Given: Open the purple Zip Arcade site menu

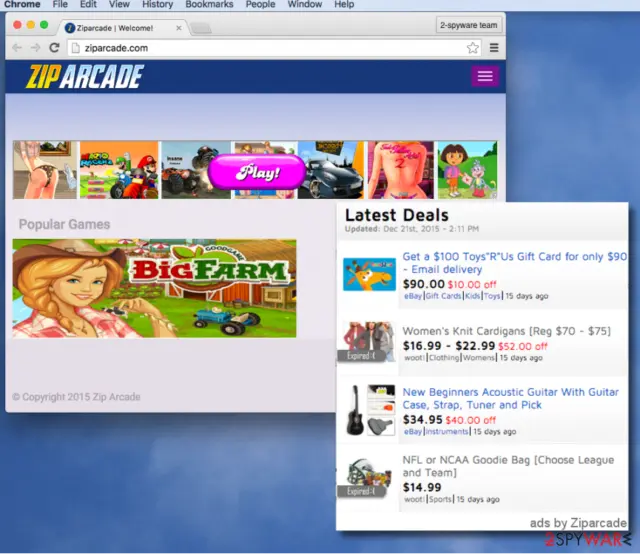Looking at the screenshot, I should [x=485, y=76].
